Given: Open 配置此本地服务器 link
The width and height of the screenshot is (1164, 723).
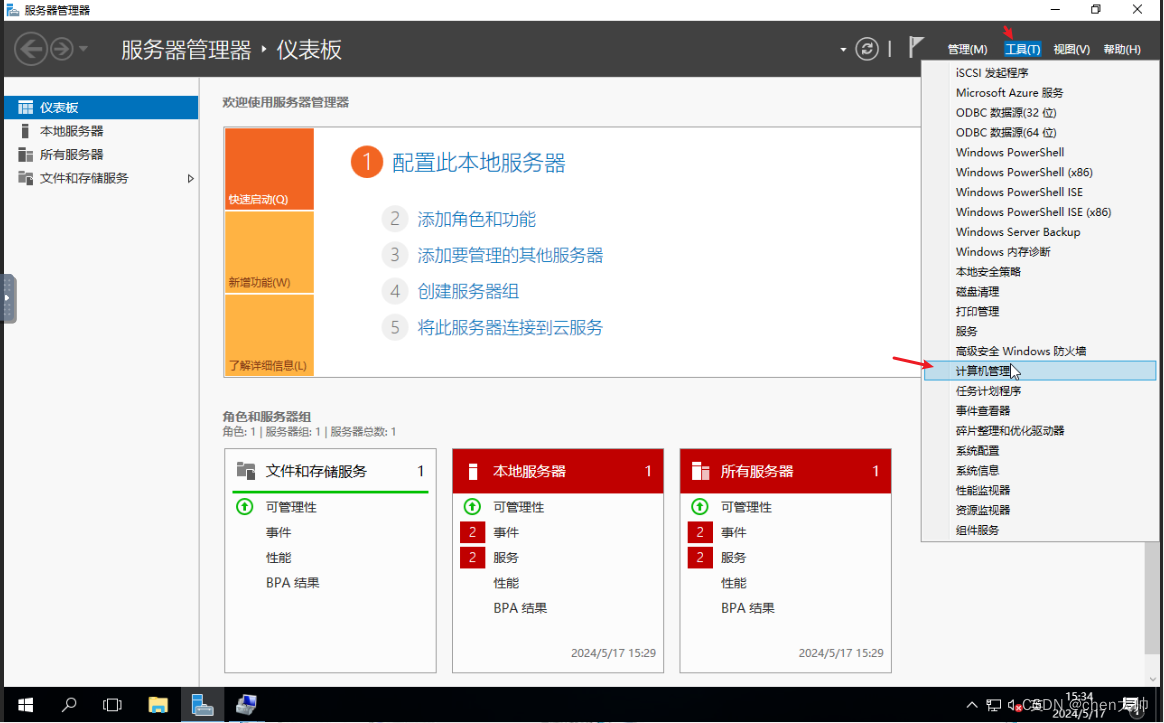Looking at the screenshot, I should (479, 163).
